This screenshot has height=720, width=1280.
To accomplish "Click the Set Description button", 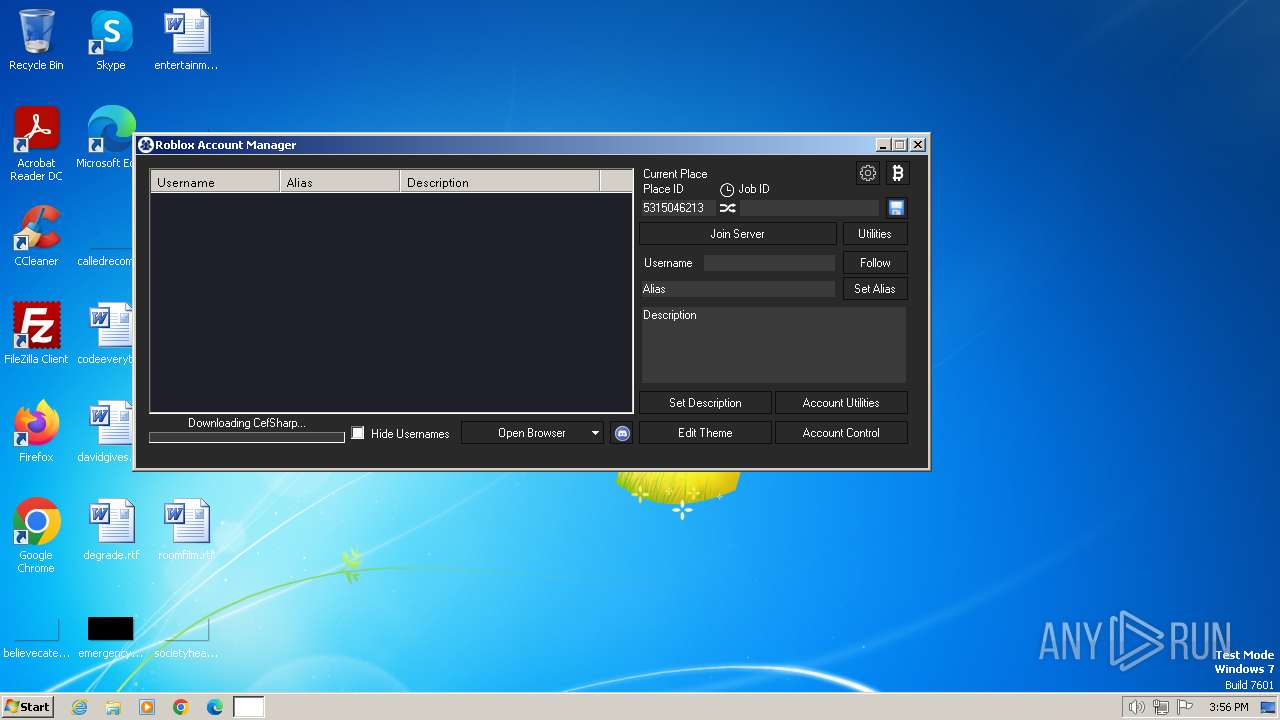I will pyautogui.click(x=705, y=403).
